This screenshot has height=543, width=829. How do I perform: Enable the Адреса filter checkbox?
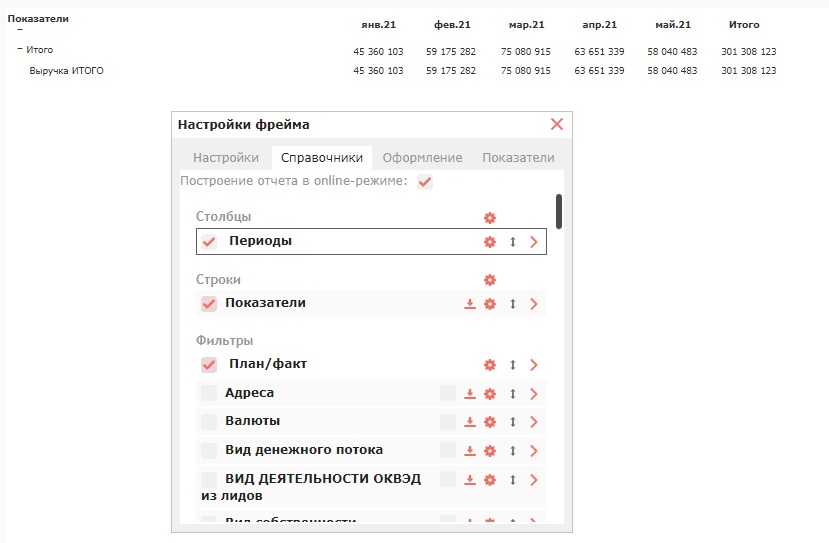tap(209, 393)
